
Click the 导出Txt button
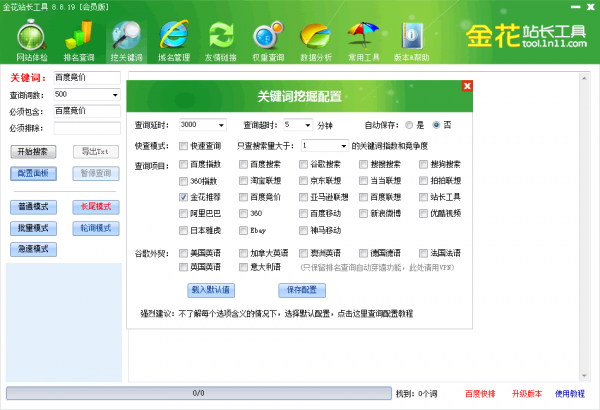(96, 152)
